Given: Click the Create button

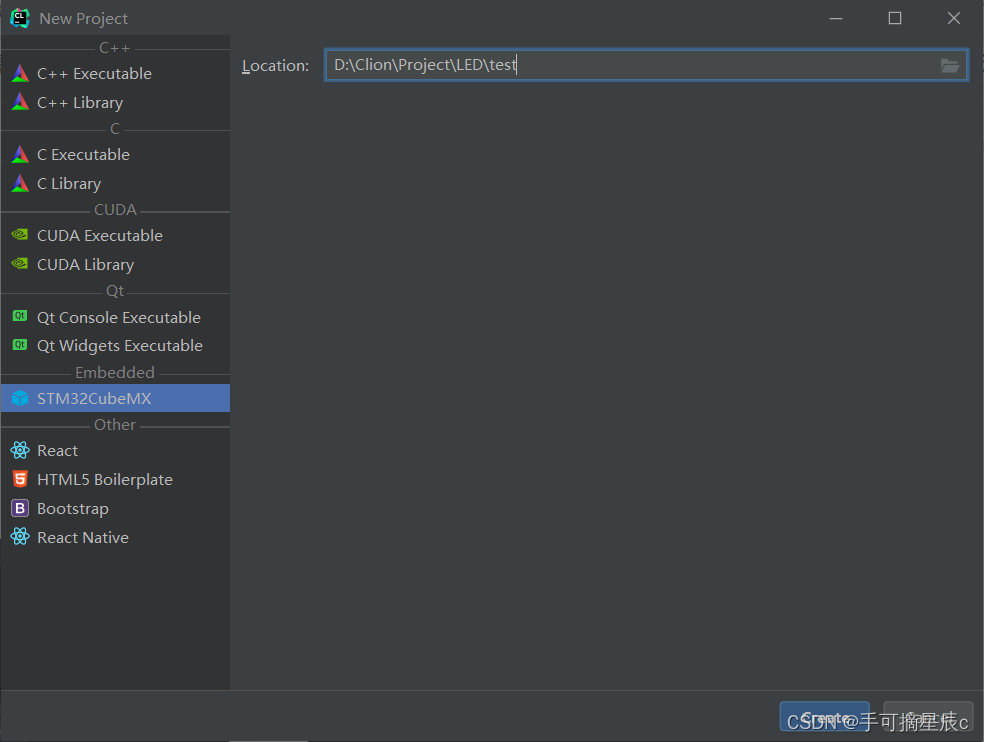Looking at the screenshot, I should pos(824,717).
